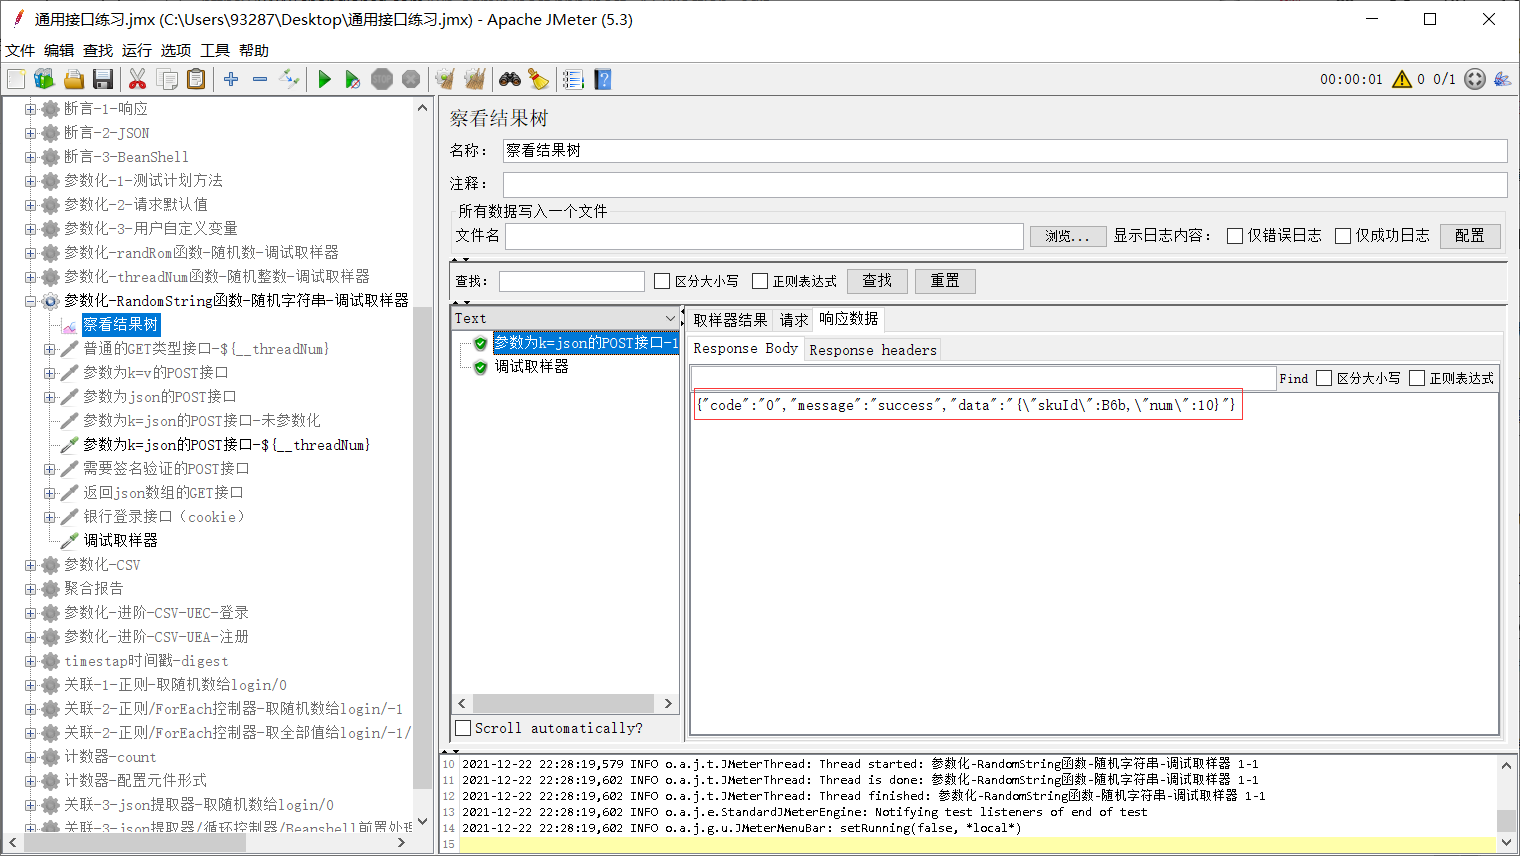The width and height of the screenshot is (1520, 856).
Task: Switch to 请求 tab
Action: [x=794, y=320]
